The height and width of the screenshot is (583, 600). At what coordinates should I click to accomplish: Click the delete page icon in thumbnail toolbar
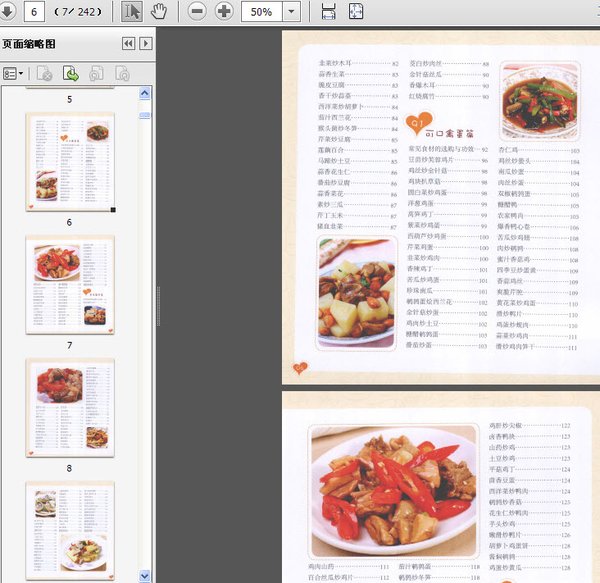(44, 73)
